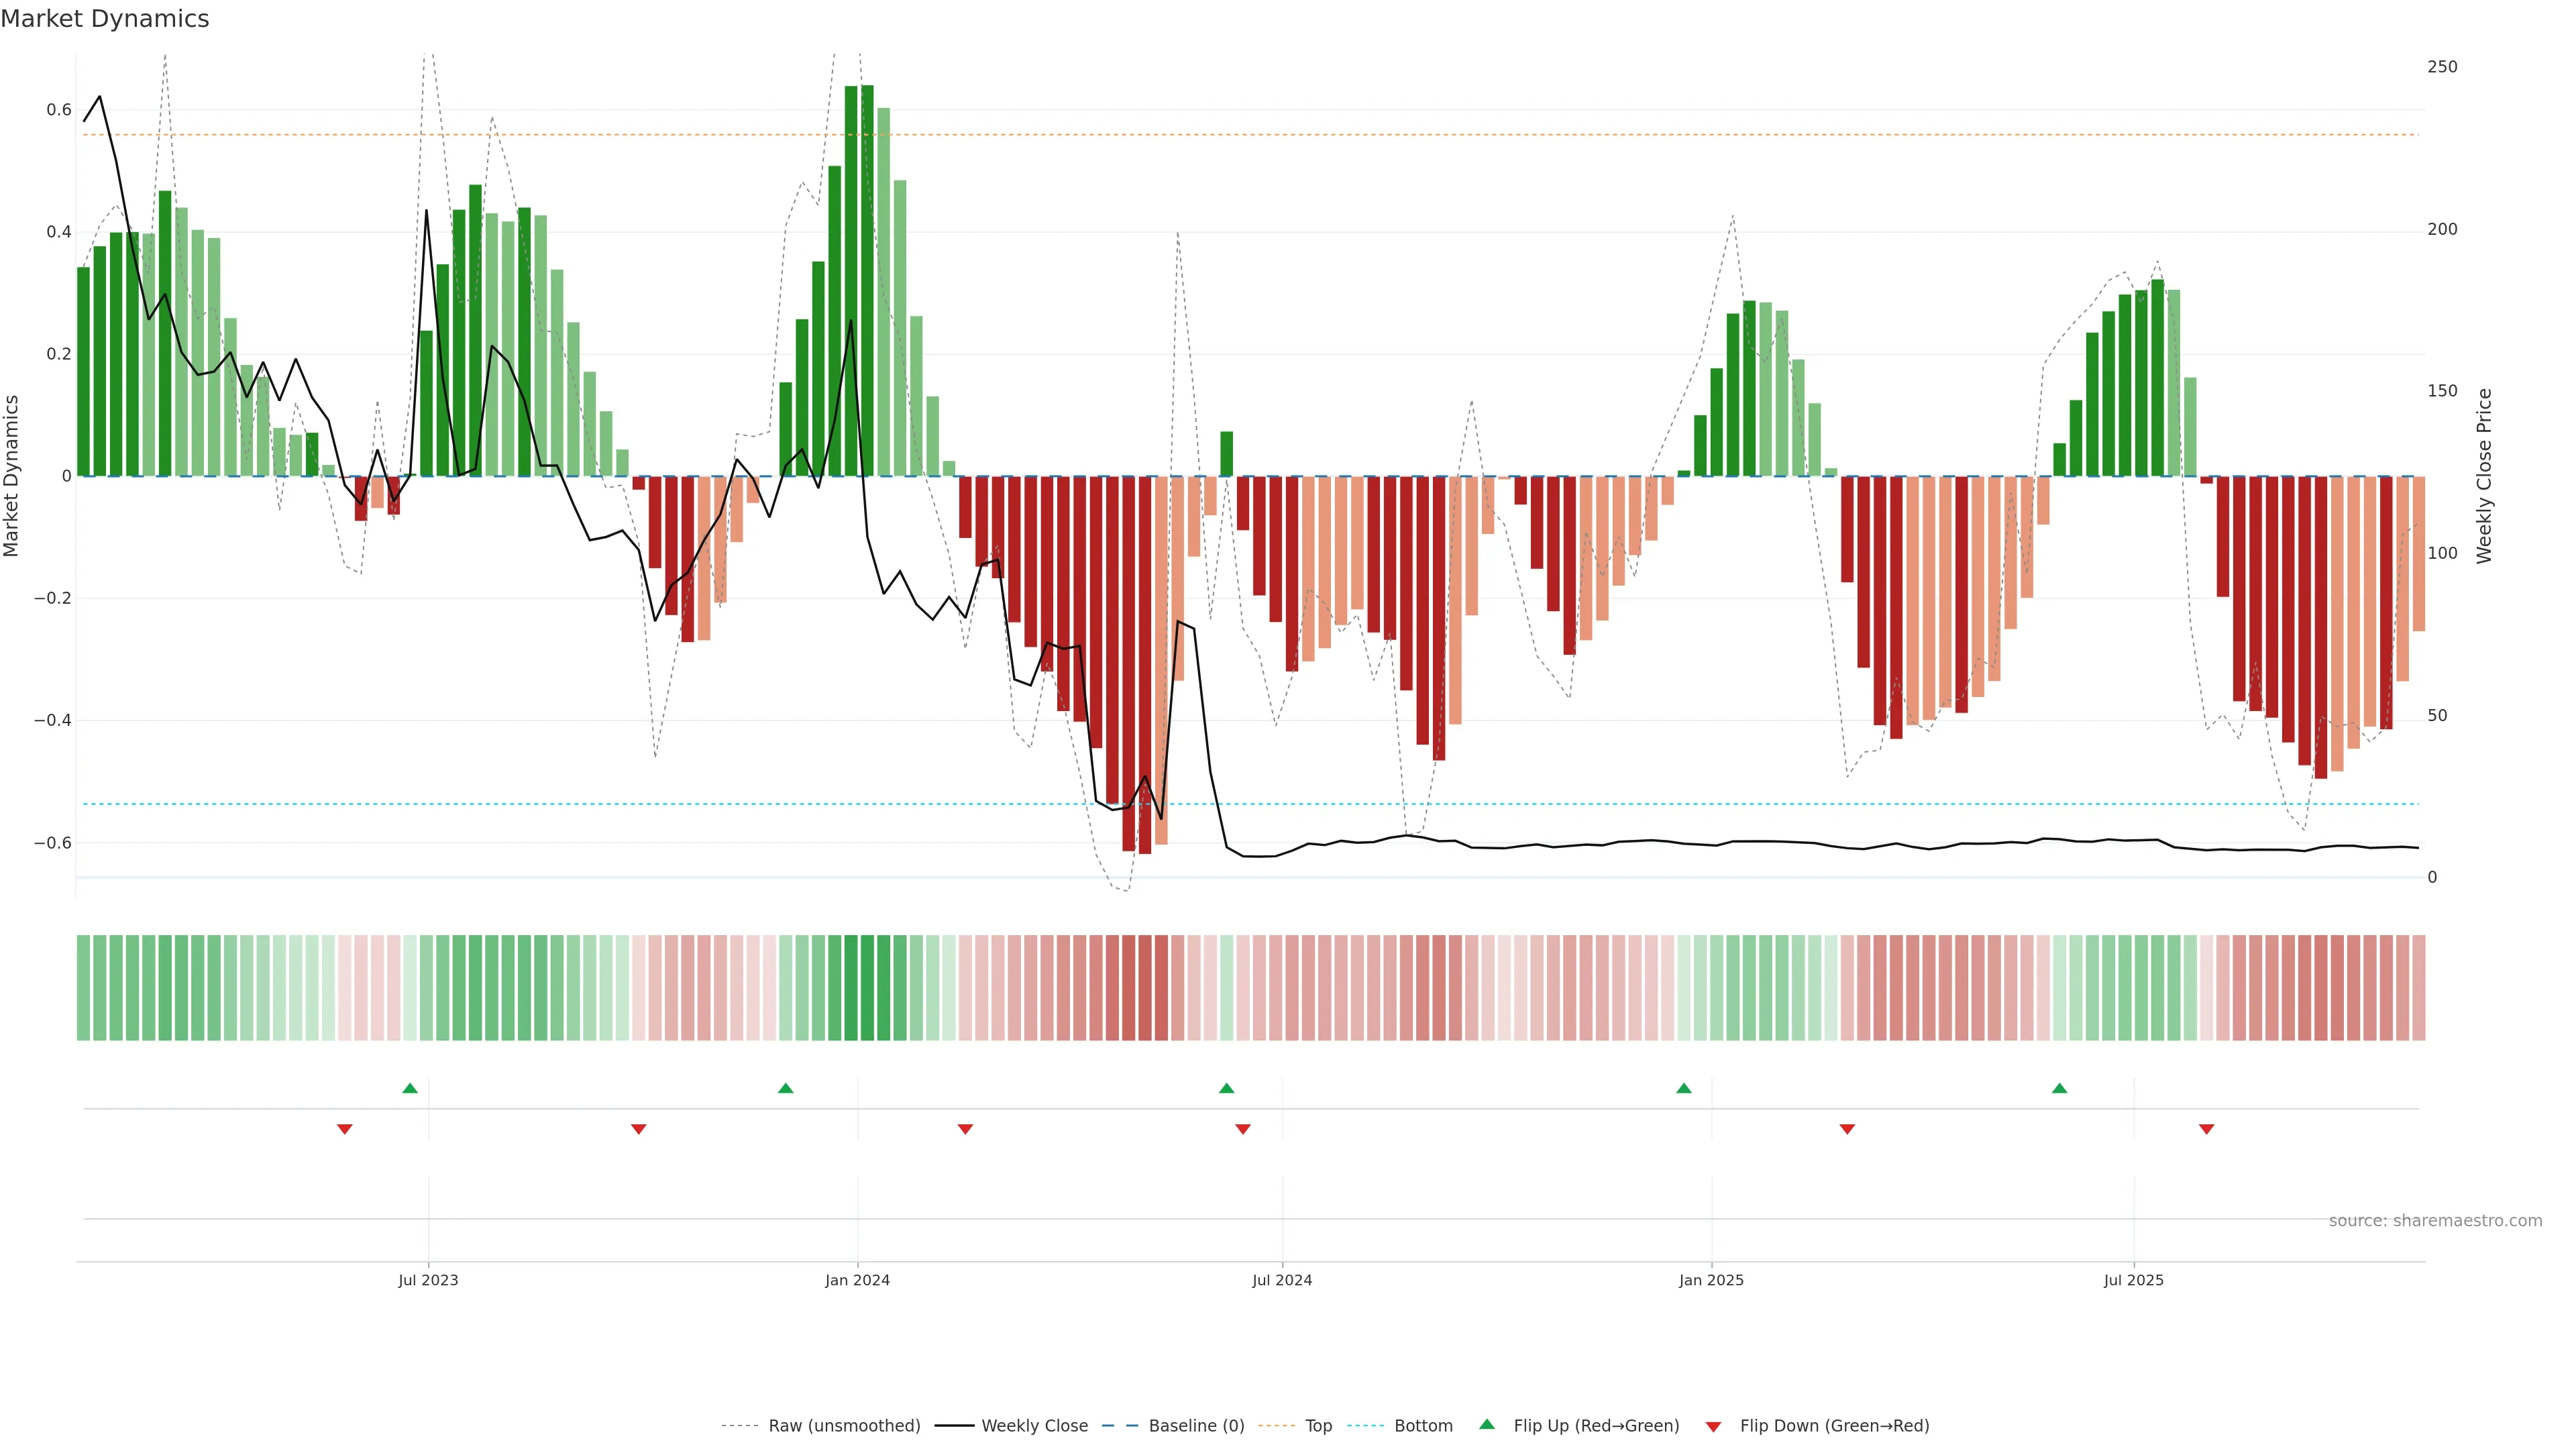Click the earliest red flip-down triangle marker
Image resolution: width=2576 pixels, height=1449 pixels.
pyautogui.click(x=345, y=1129)
